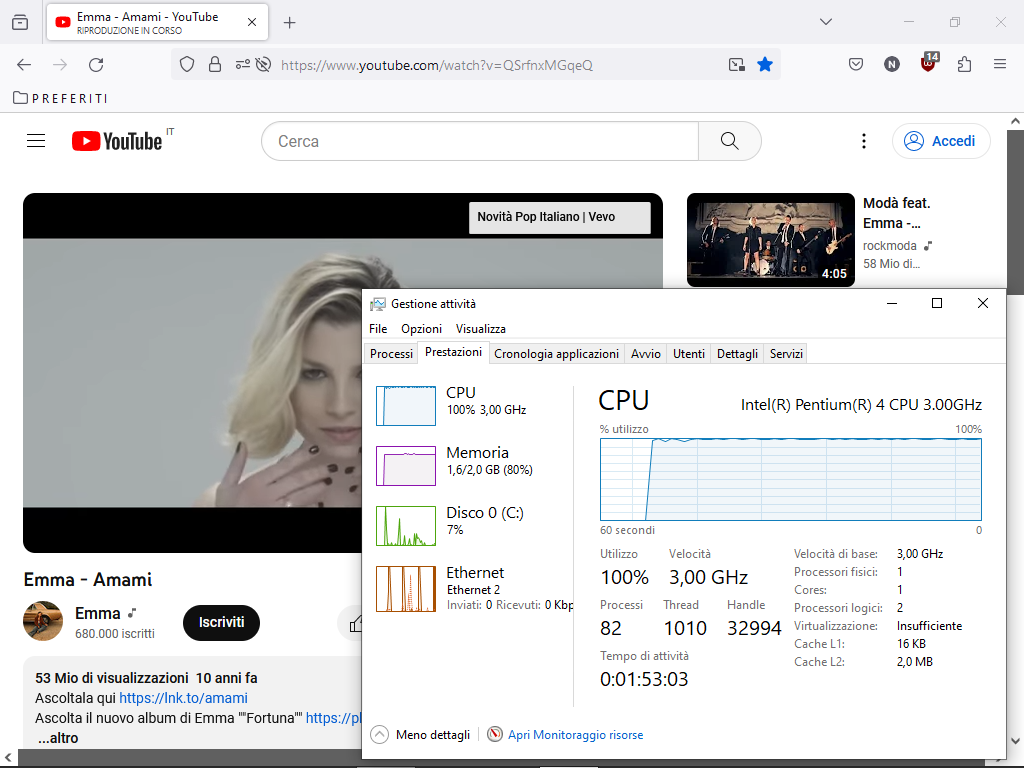
Task: Click the Accedi sign-in button
Action: pyautogui.click(x=941, y=141)
